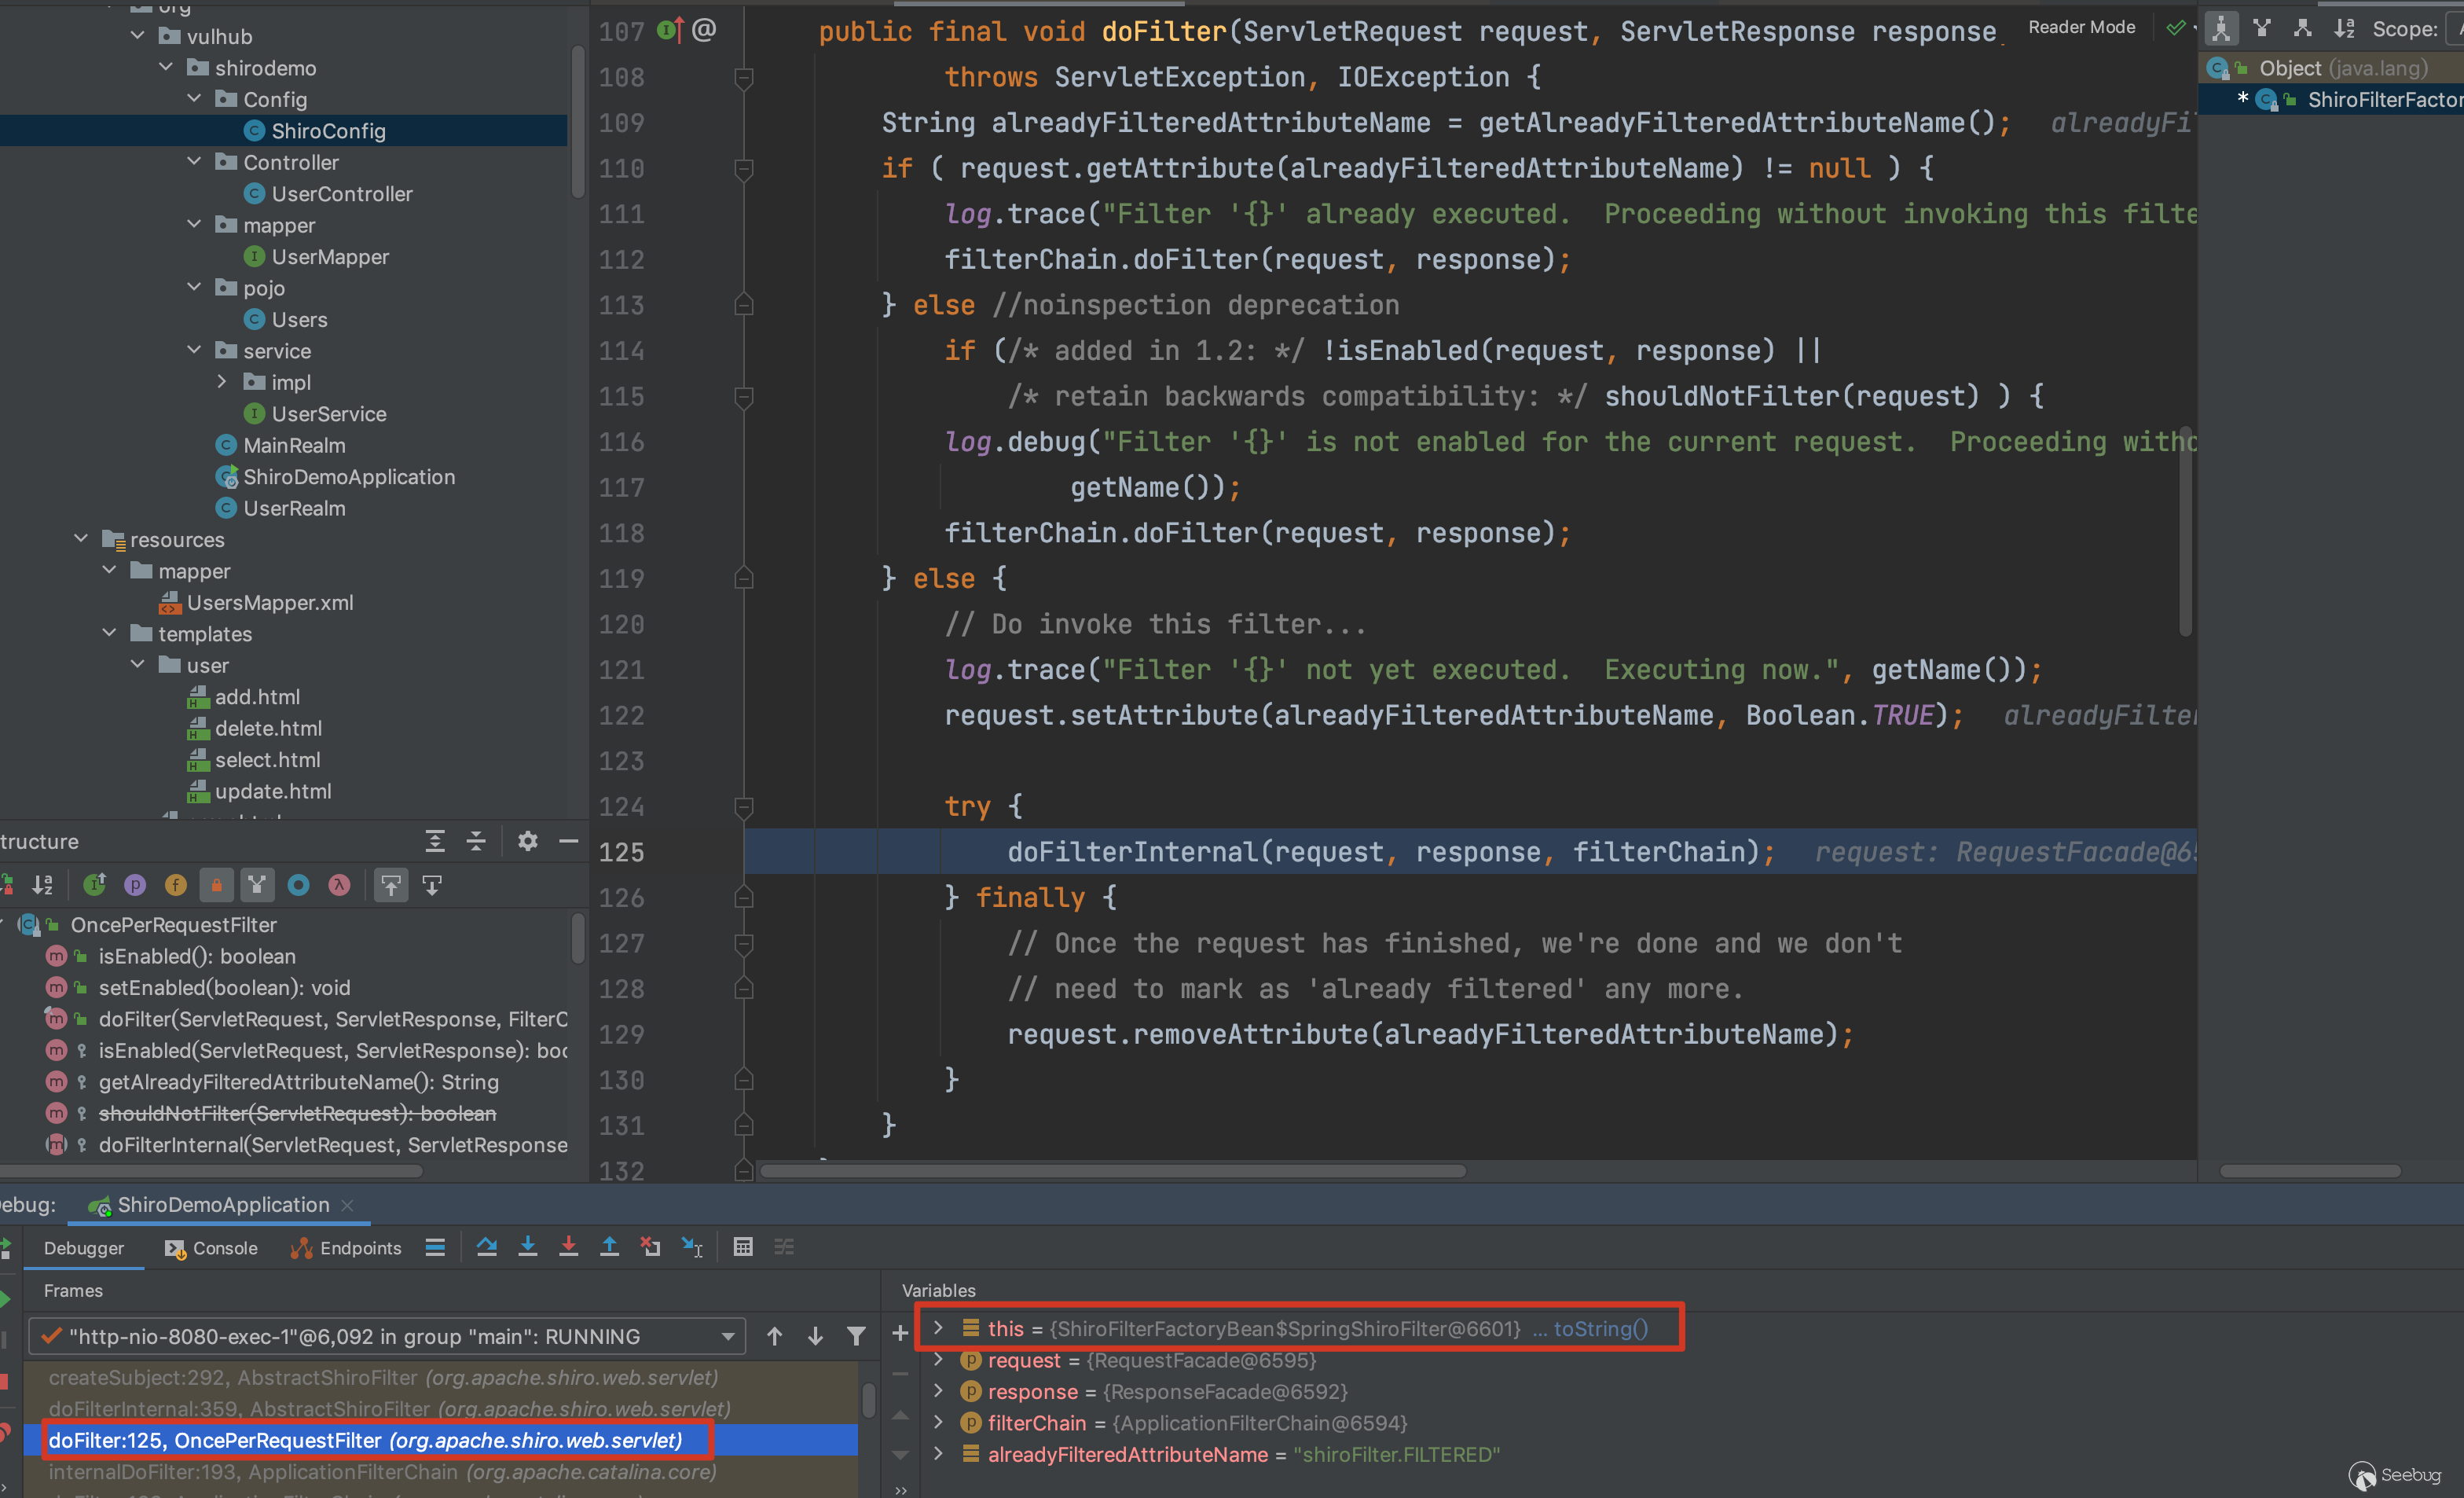Viewport: 2464px width, 1498px height.
Task: Click the Step Over debugger icon
Action: point(487,1247)
